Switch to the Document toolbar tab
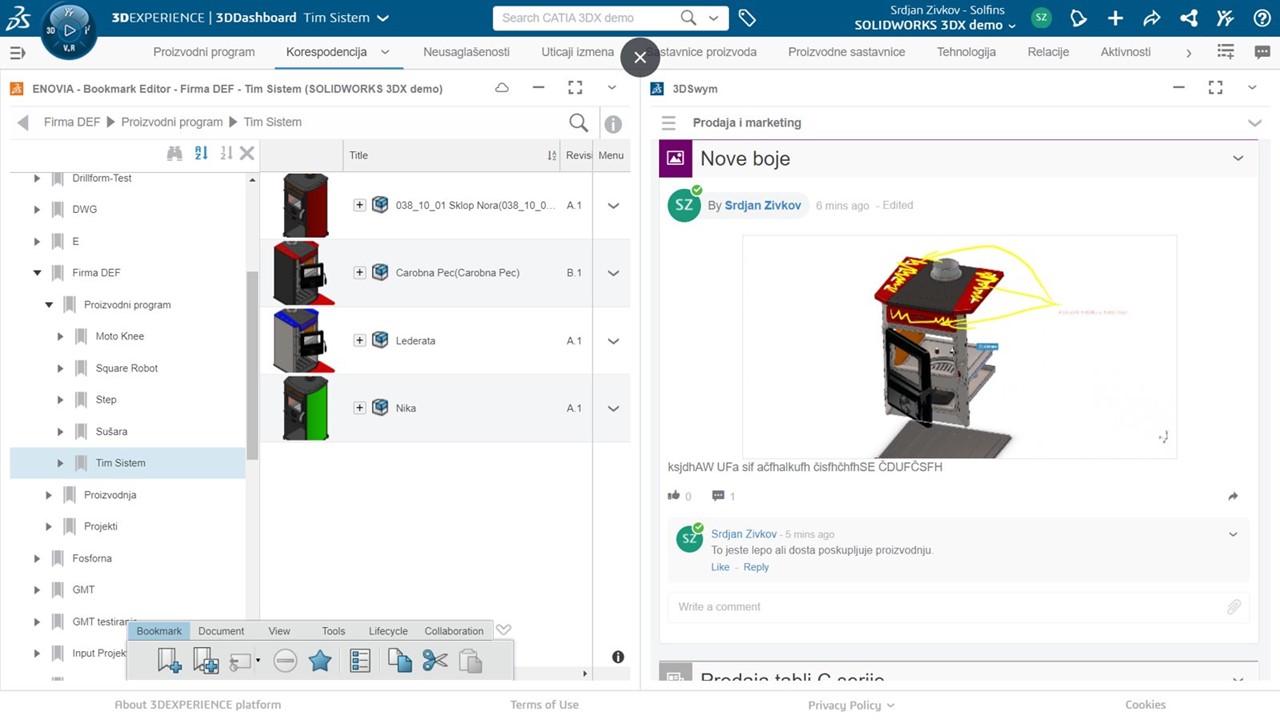The width and height of the screenshot is (1280, 720). [x=220, y=630]
